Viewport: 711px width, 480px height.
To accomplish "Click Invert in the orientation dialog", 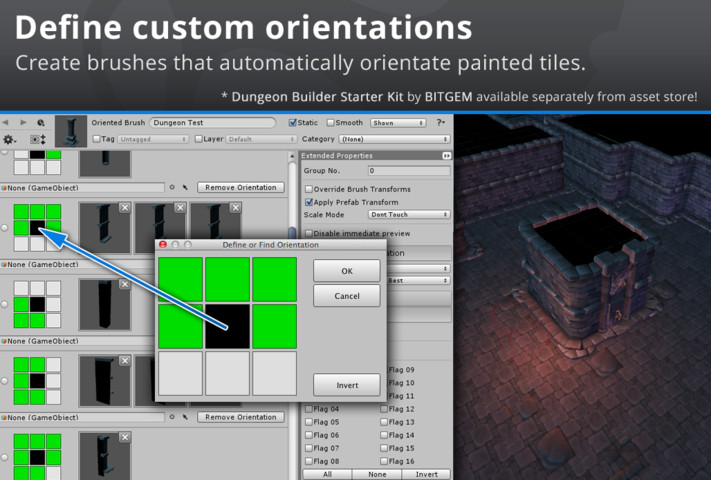I will pos(347,385).
